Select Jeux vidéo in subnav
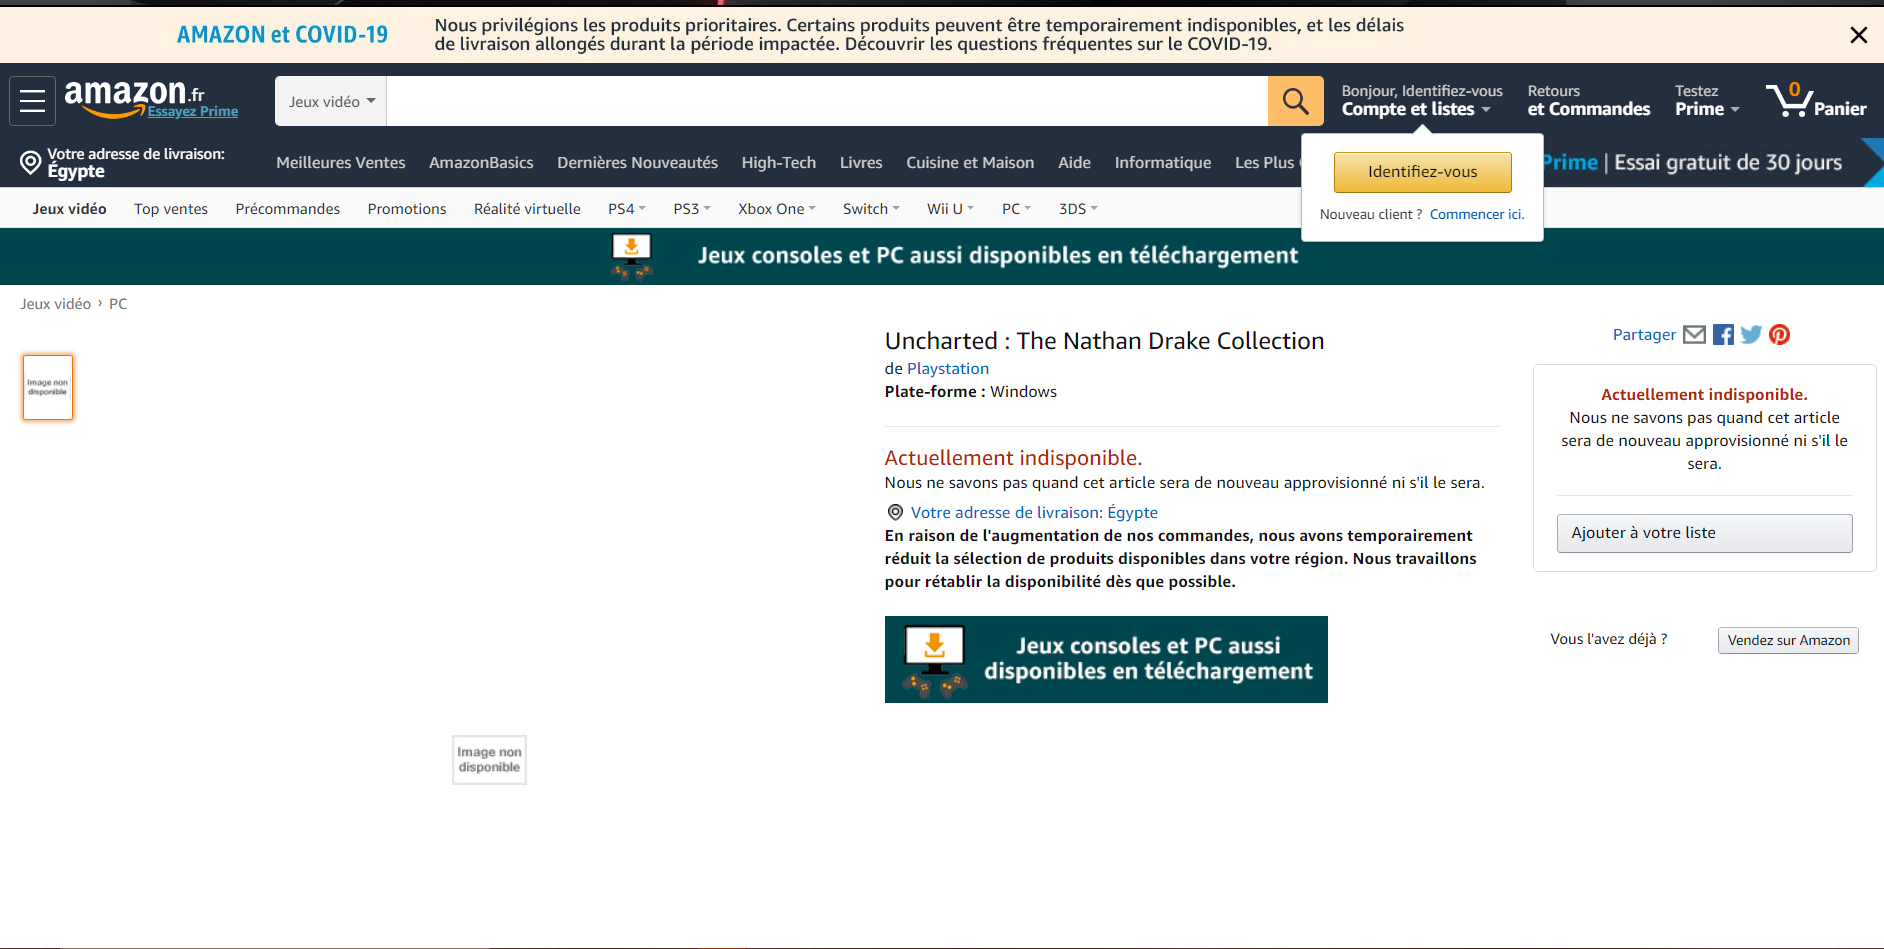This screenshot has height=949, width=1884. [69, 209]
